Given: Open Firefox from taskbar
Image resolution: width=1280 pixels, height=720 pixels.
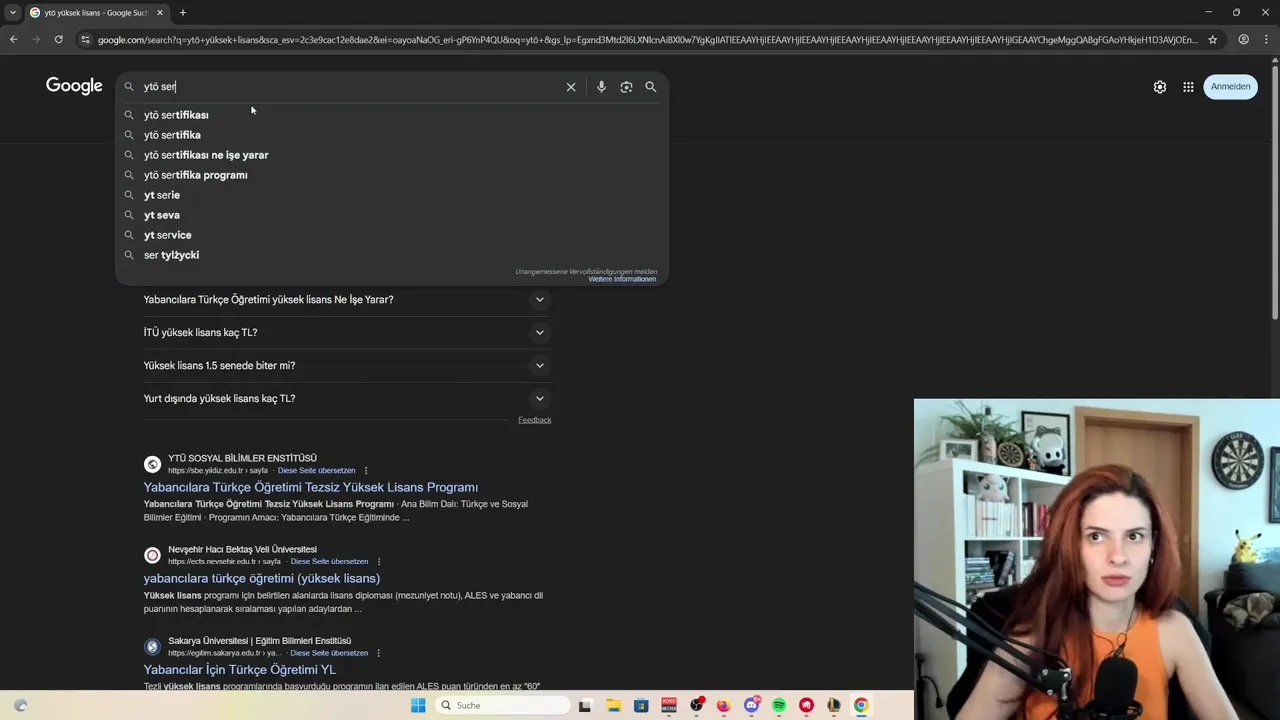Looking at the screenshot, I should [723, 705].
